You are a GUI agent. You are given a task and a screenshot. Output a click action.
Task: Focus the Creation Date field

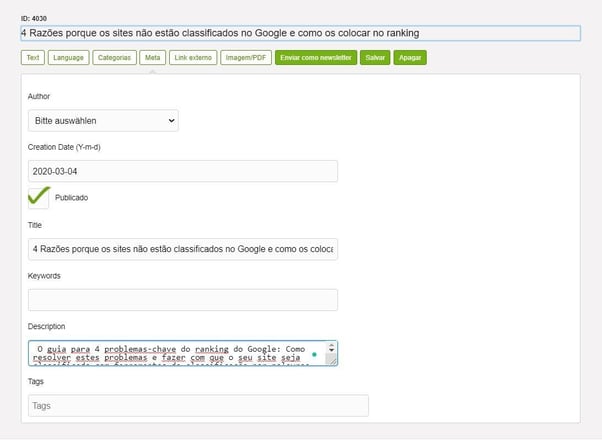point(183,171)
